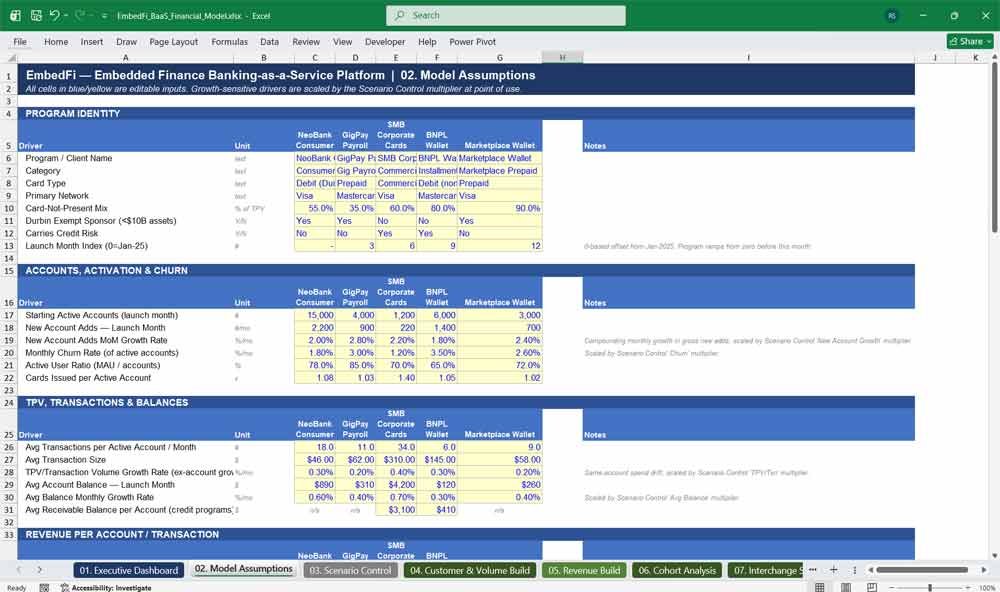Click the macro recording status bar icon
The width and height of the screenshot is (1000, 592).
pyautogui.click(x=44, y=588)
